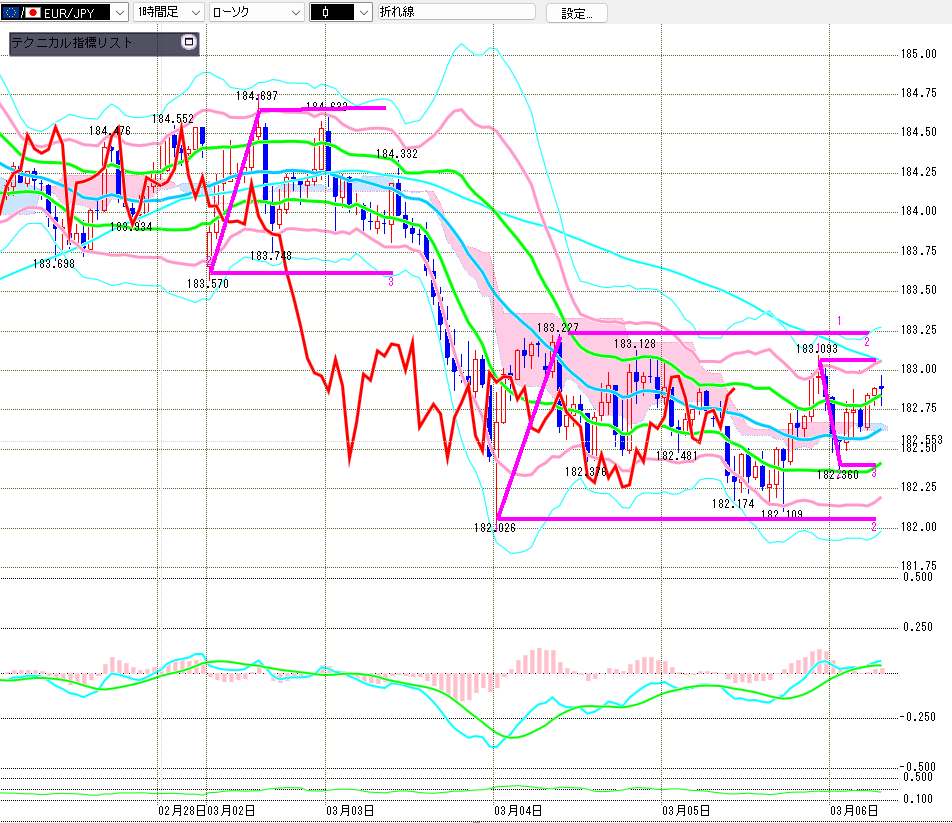Select the 182.026 low price label
952x823 pixels.
[494, 527]
